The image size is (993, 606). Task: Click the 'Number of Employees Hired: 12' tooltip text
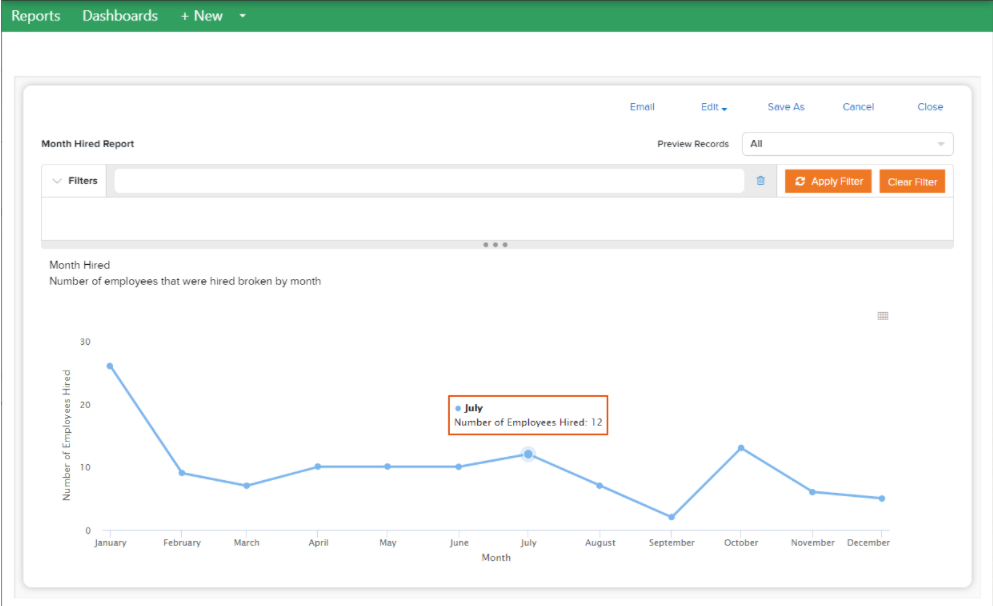(x=528, y=422)
